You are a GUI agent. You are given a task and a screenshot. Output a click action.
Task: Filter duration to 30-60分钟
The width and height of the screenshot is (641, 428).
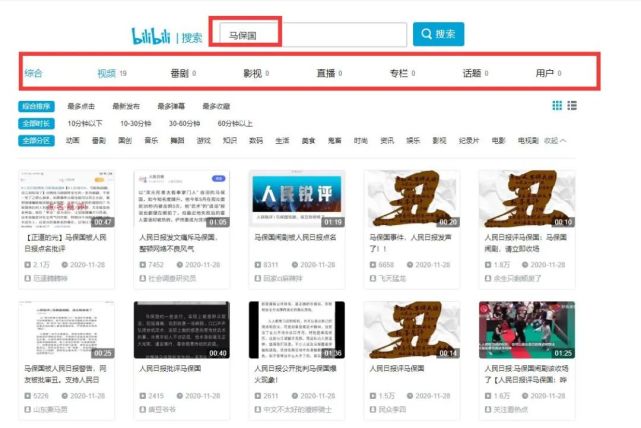coord(184,123)
